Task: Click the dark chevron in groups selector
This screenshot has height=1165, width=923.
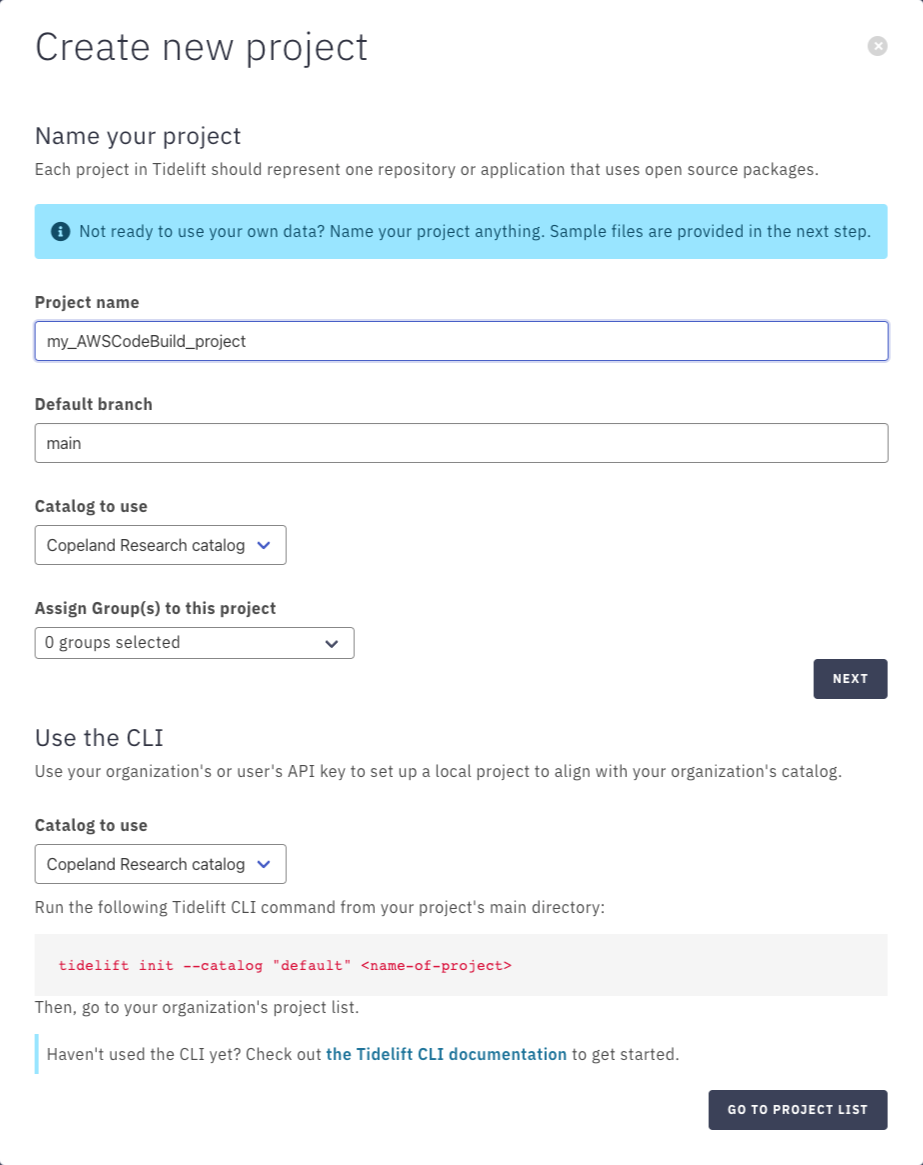Action: pyautogui.click(x=331, y=643)
